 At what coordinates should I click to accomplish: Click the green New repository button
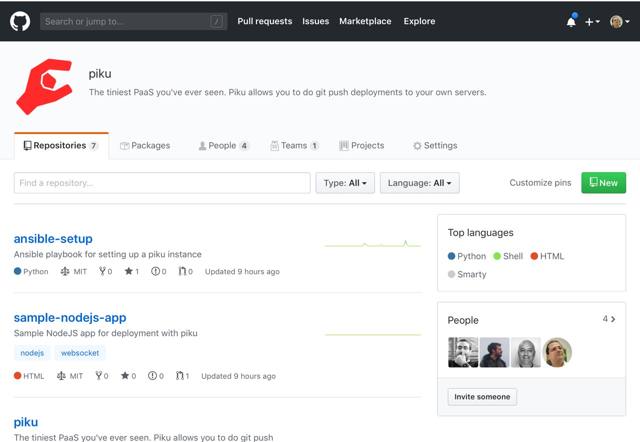click(603, 183)
